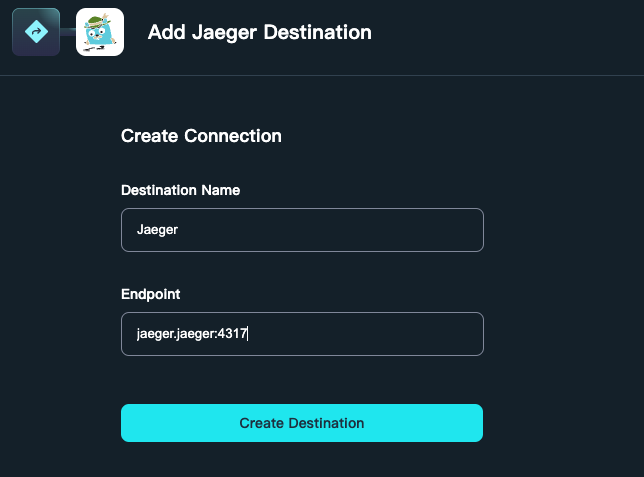Focus the Destination Name input field
The width and height of the screenshot is (644, 477).
coord(302,230)
